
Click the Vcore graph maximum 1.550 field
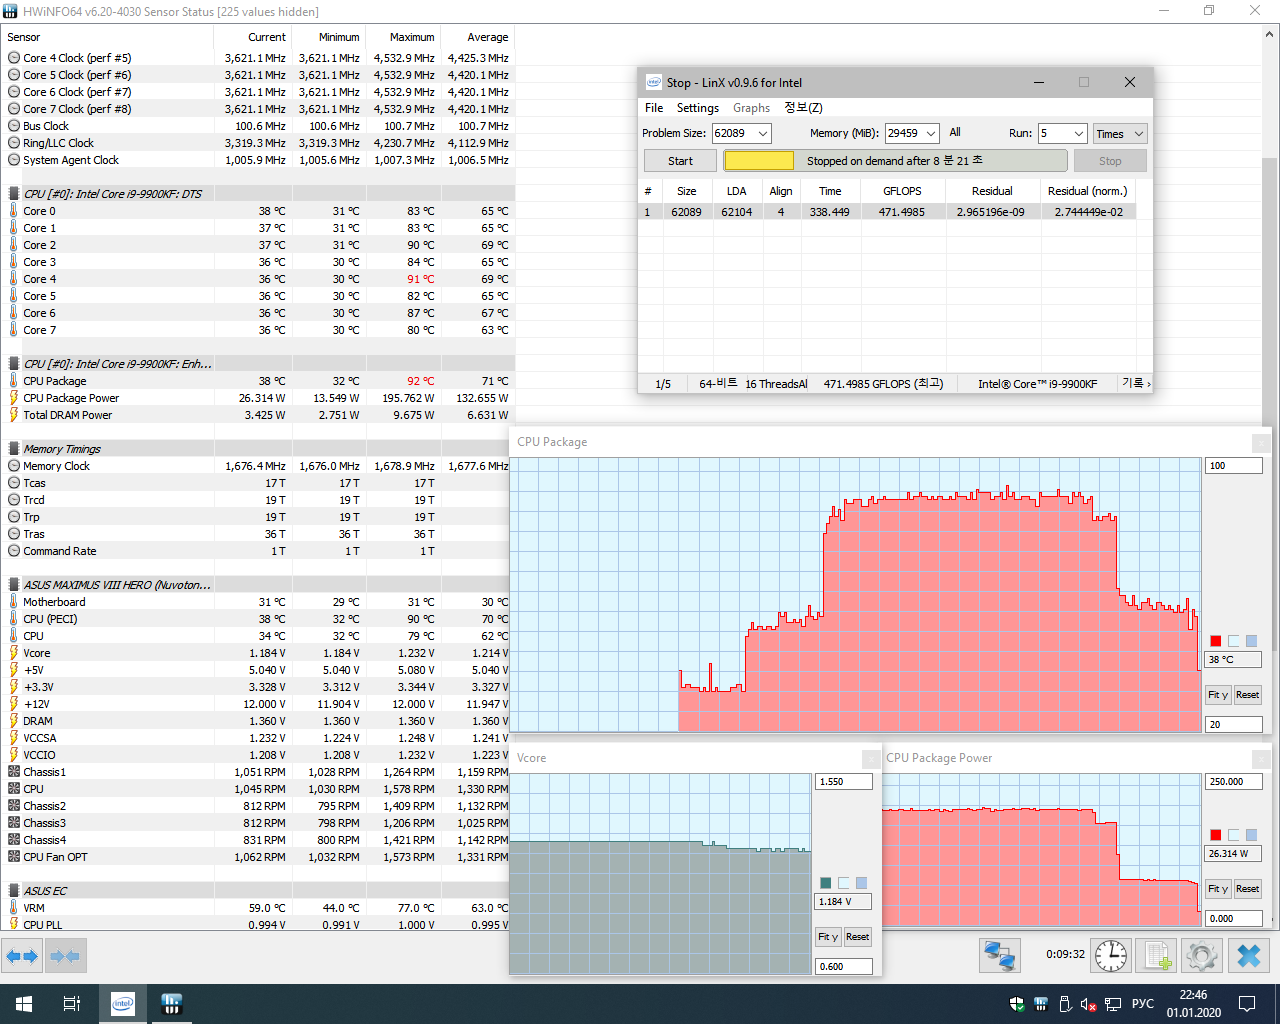pos(844,782)
